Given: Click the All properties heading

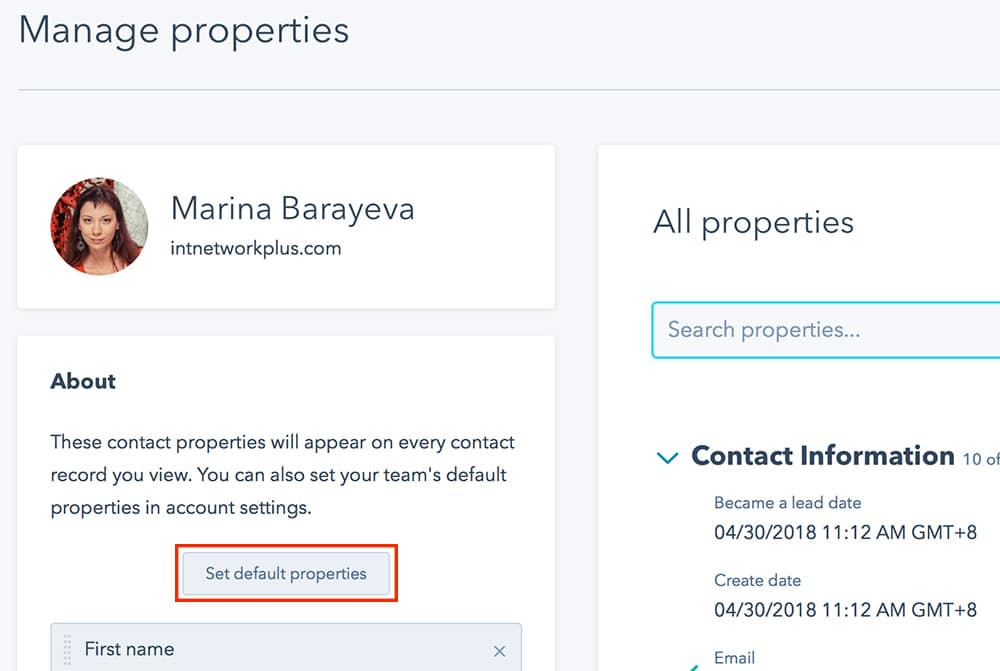Looking at the screenshot, I should click(x=753, y=222).
